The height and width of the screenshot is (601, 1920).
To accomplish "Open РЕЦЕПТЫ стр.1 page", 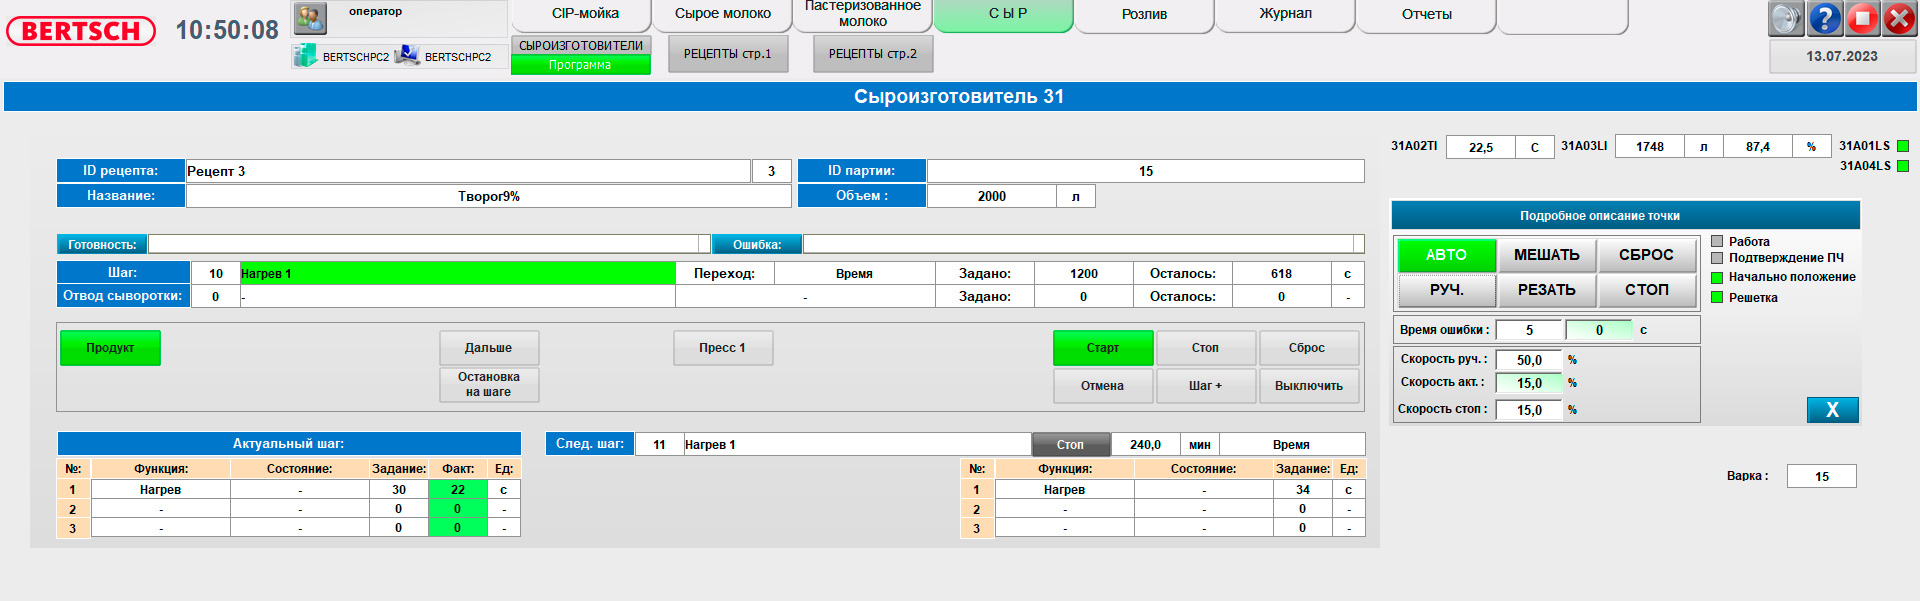I will click(728, 54).
